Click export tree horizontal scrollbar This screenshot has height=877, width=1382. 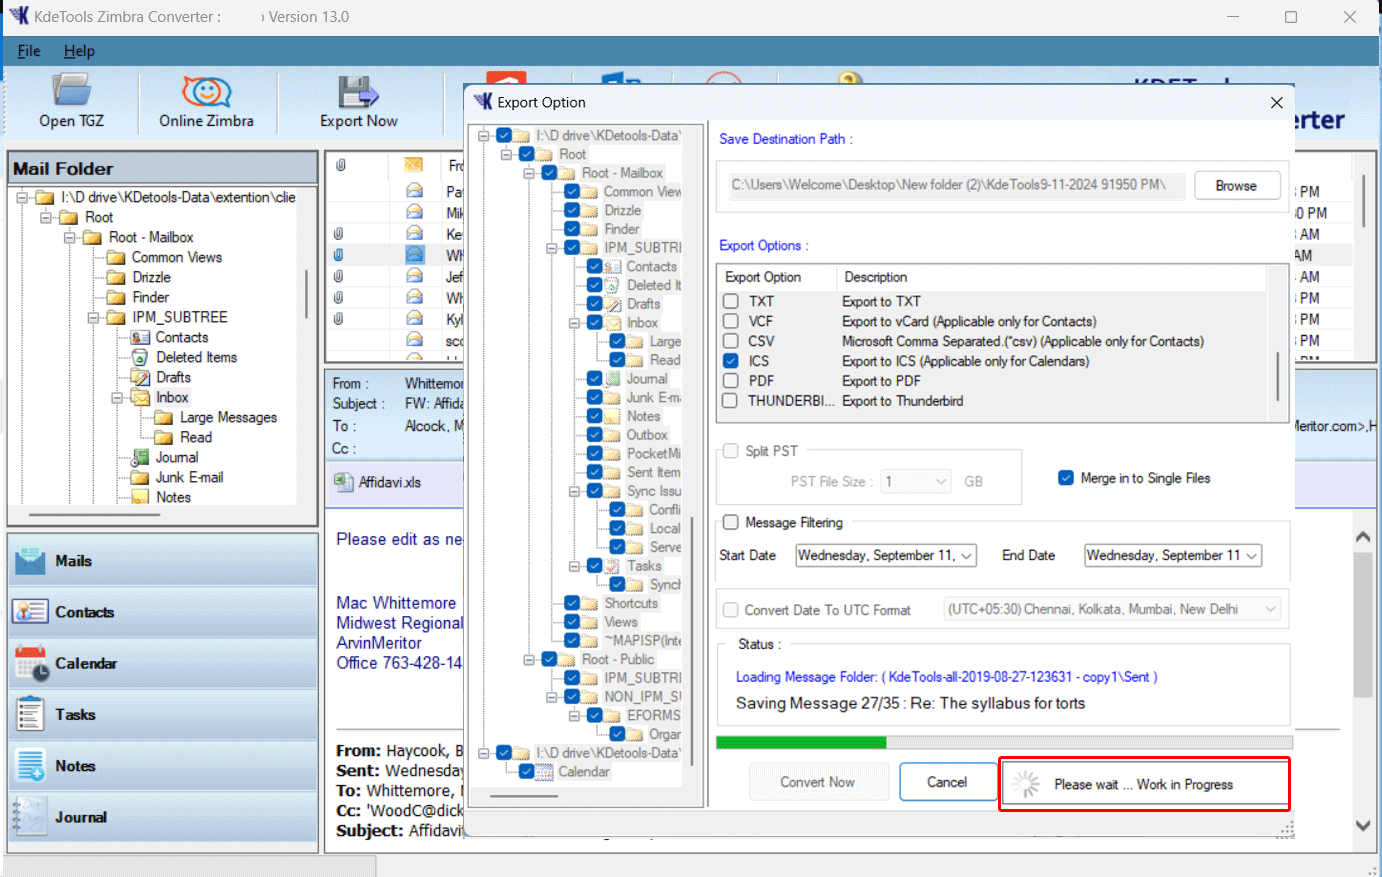pos(525,797)
